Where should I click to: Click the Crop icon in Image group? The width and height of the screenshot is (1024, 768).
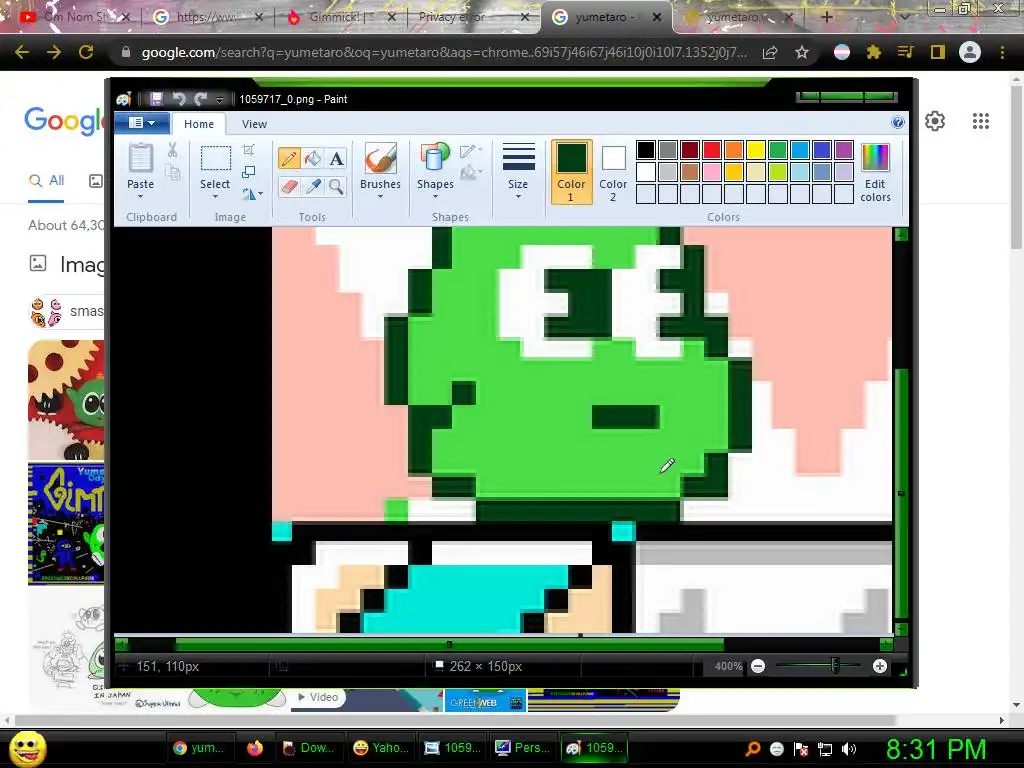[x=249, y=150]
